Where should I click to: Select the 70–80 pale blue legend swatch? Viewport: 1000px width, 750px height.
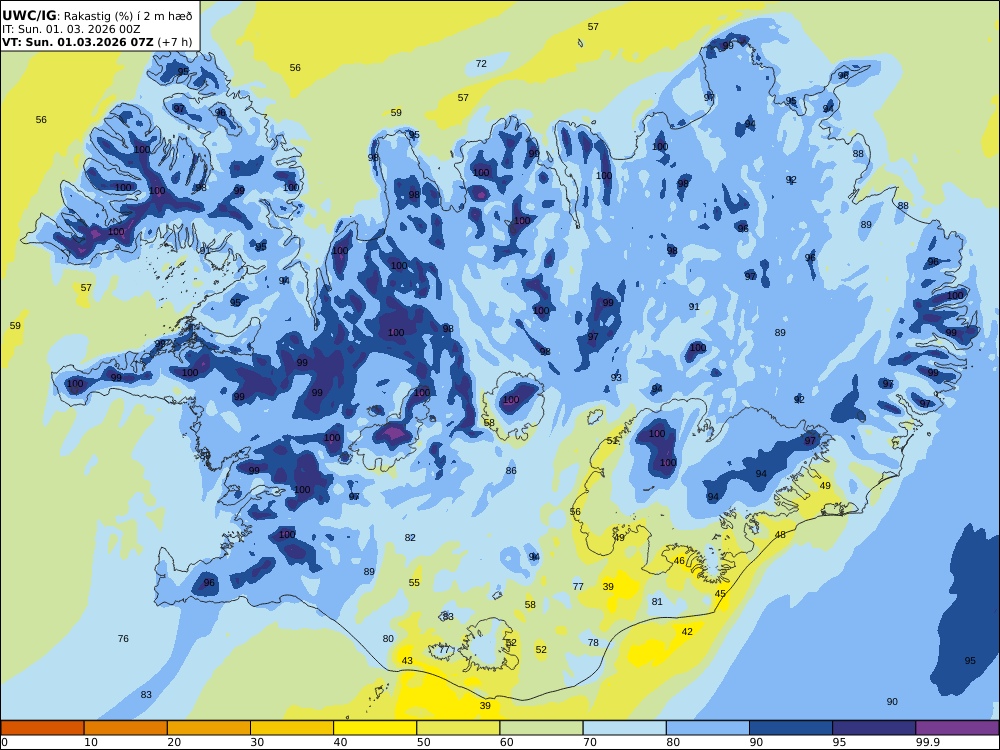click(x=624, y=728)
